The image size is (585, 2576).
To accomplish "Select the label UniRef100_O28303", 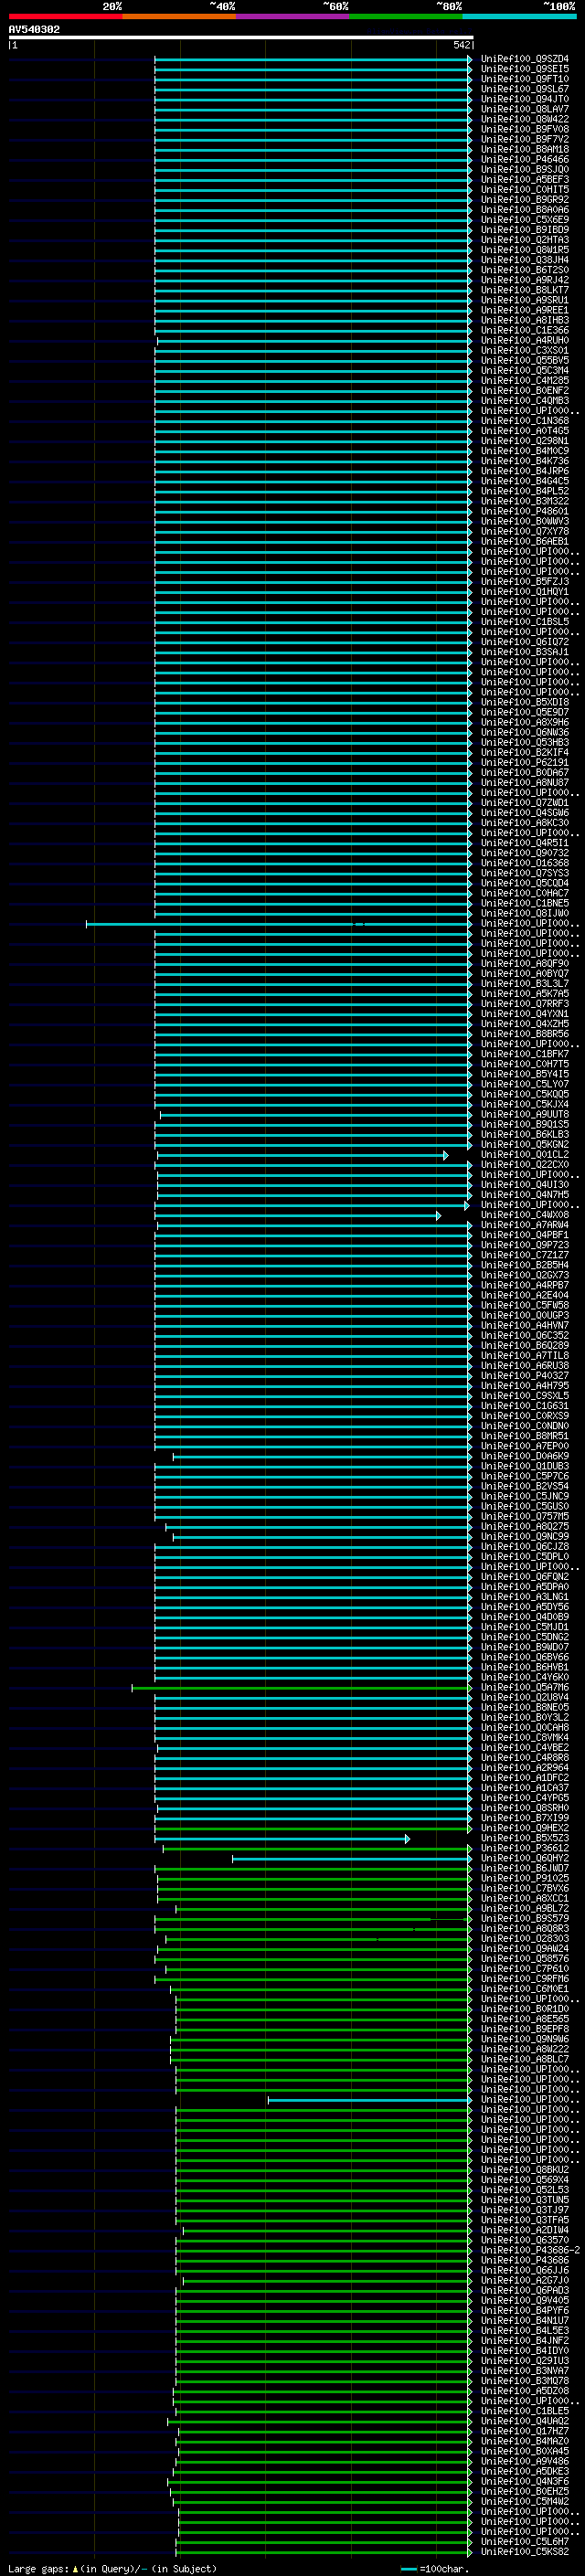I will (x=525, y=1939).
